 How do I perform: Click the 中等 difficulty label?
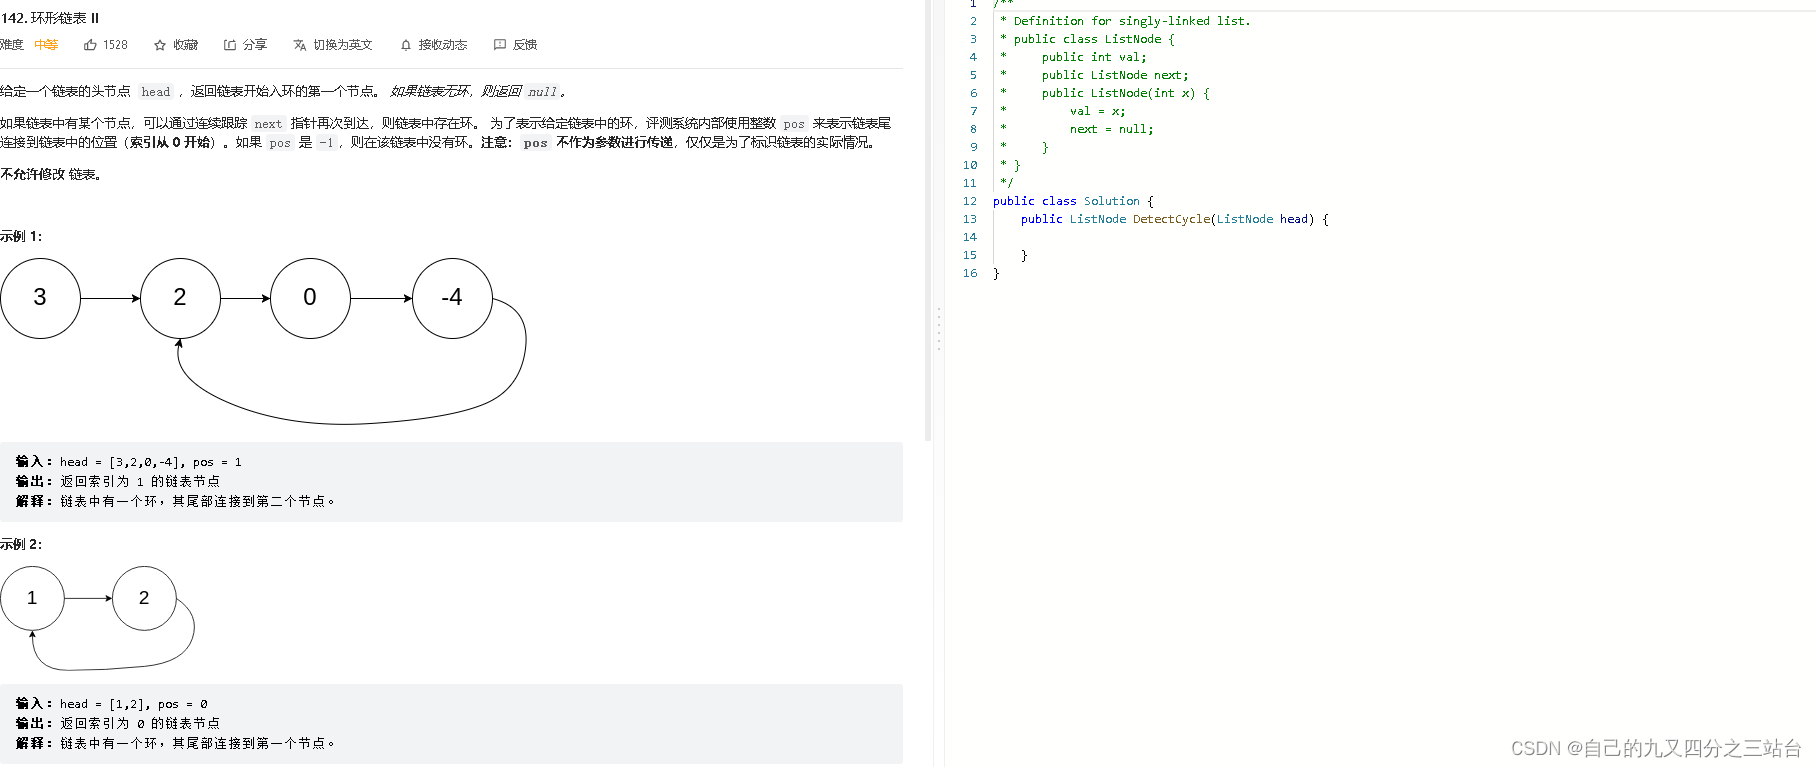click(46, 45)
